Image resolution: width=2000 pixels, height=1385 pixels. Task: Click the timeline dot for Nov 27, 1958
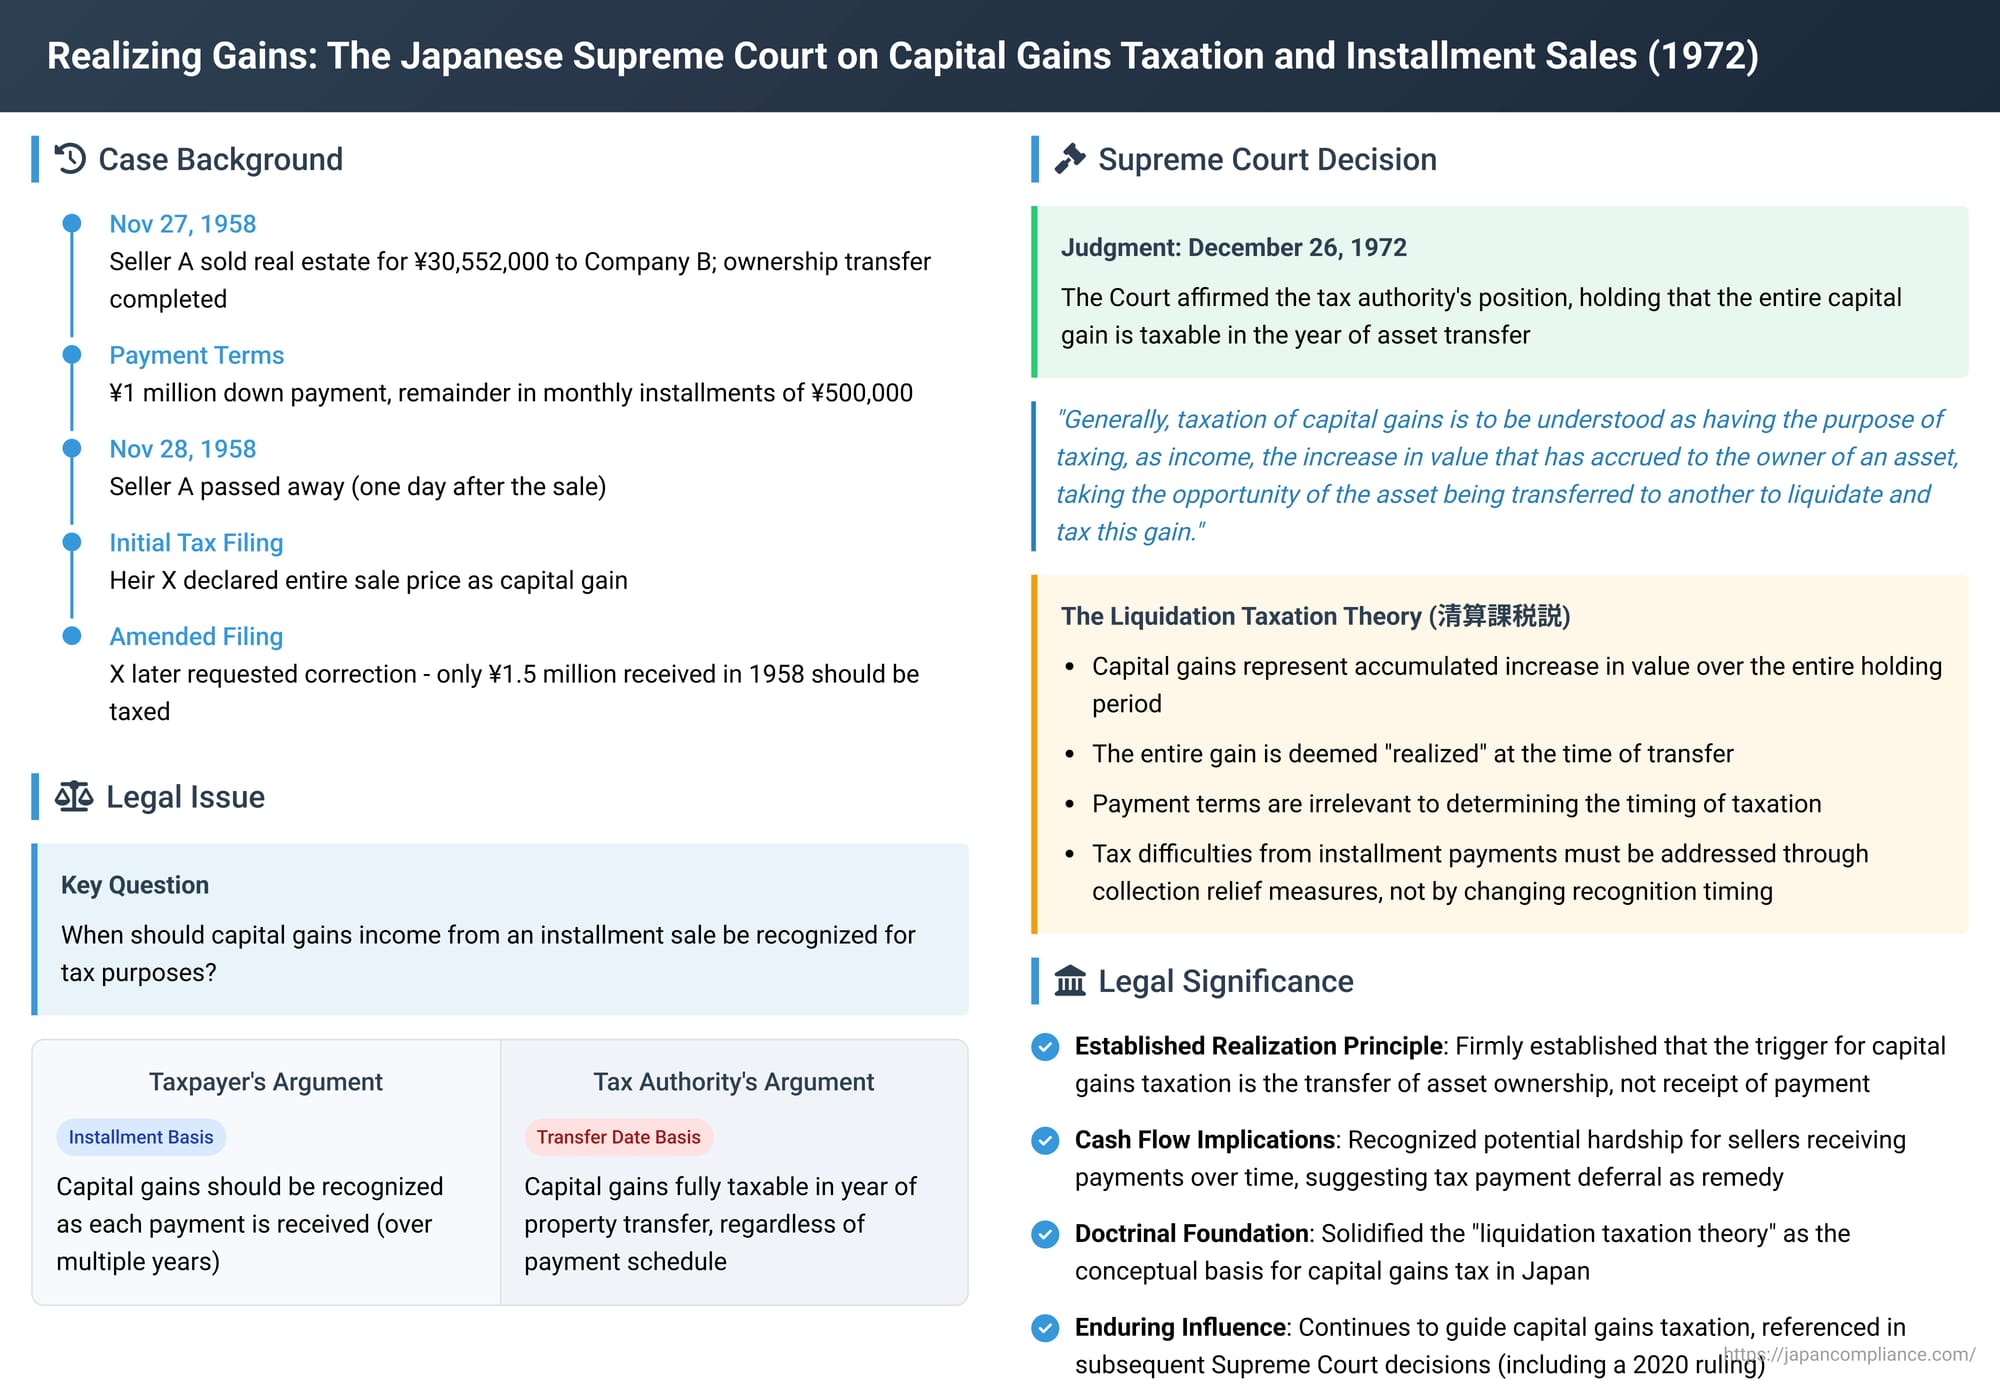pyautogui.click(x=72, y=223)
